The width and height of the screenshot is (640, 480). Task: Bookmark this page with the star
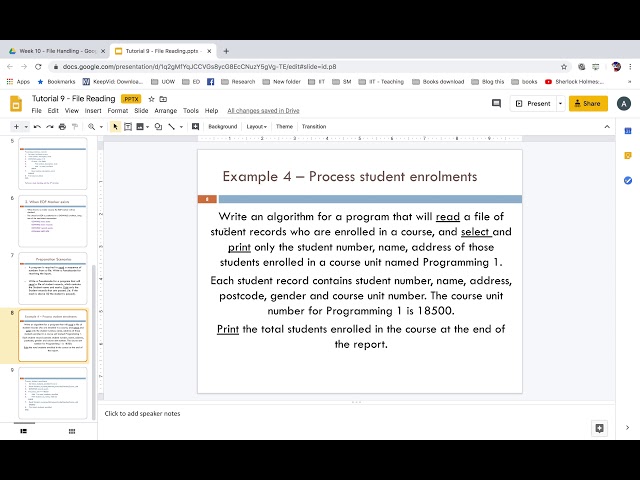click(564, 67)
